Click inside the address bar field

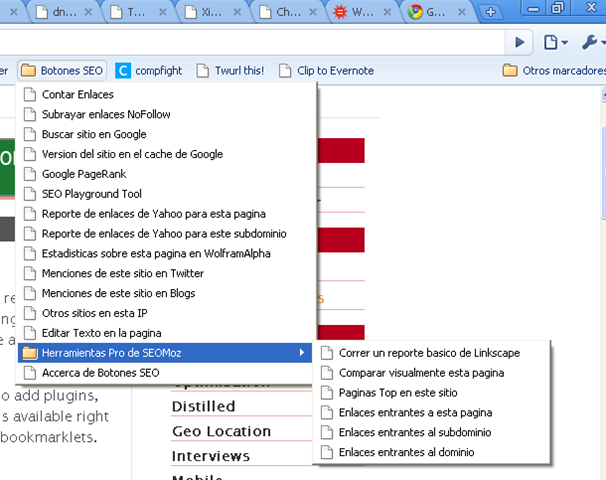251,42
